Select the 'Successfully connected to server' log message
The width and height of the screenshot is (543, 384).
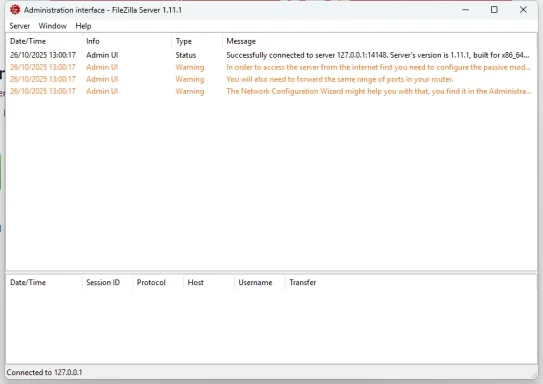(x=377, y=55)
